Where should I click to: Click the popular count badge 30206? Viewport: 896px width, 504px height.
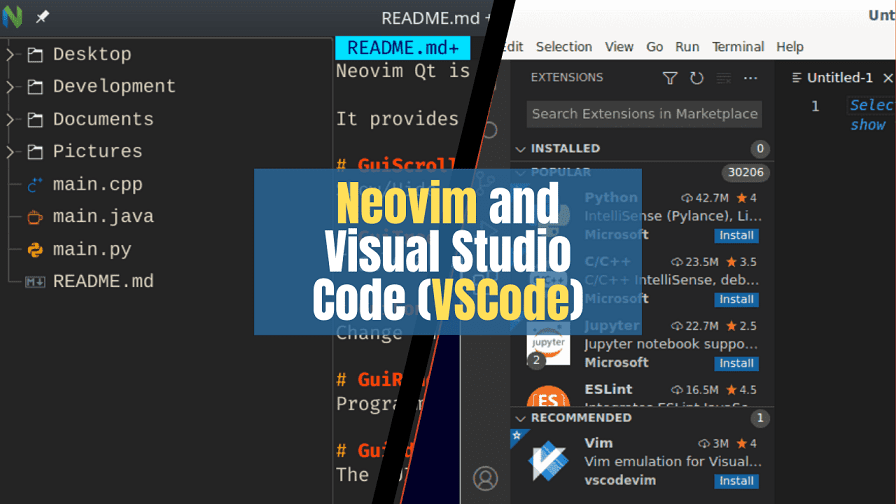[x=745, y=173]
